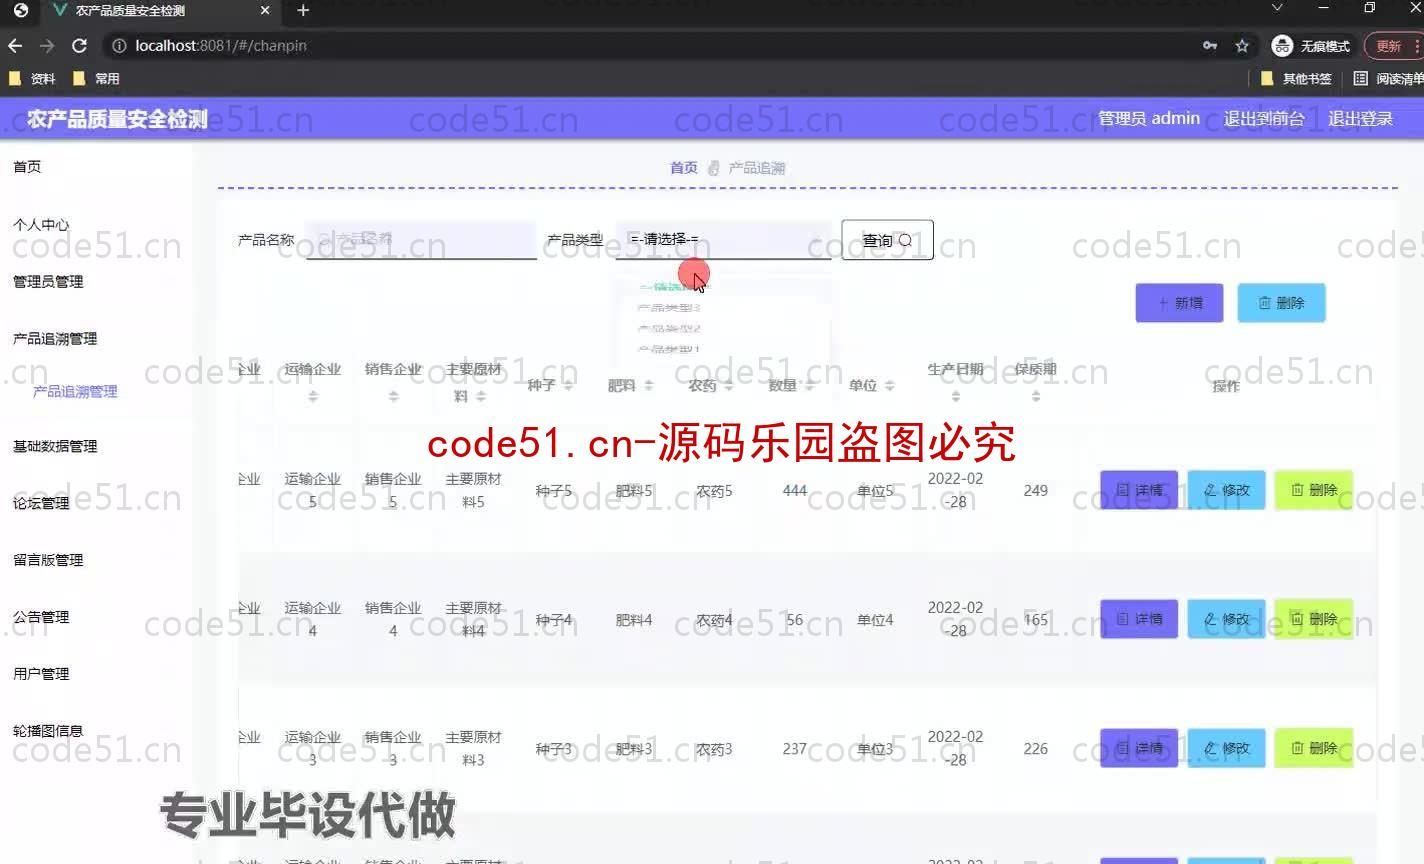Sort by 销售企业 column arrows

coord(393,397)
